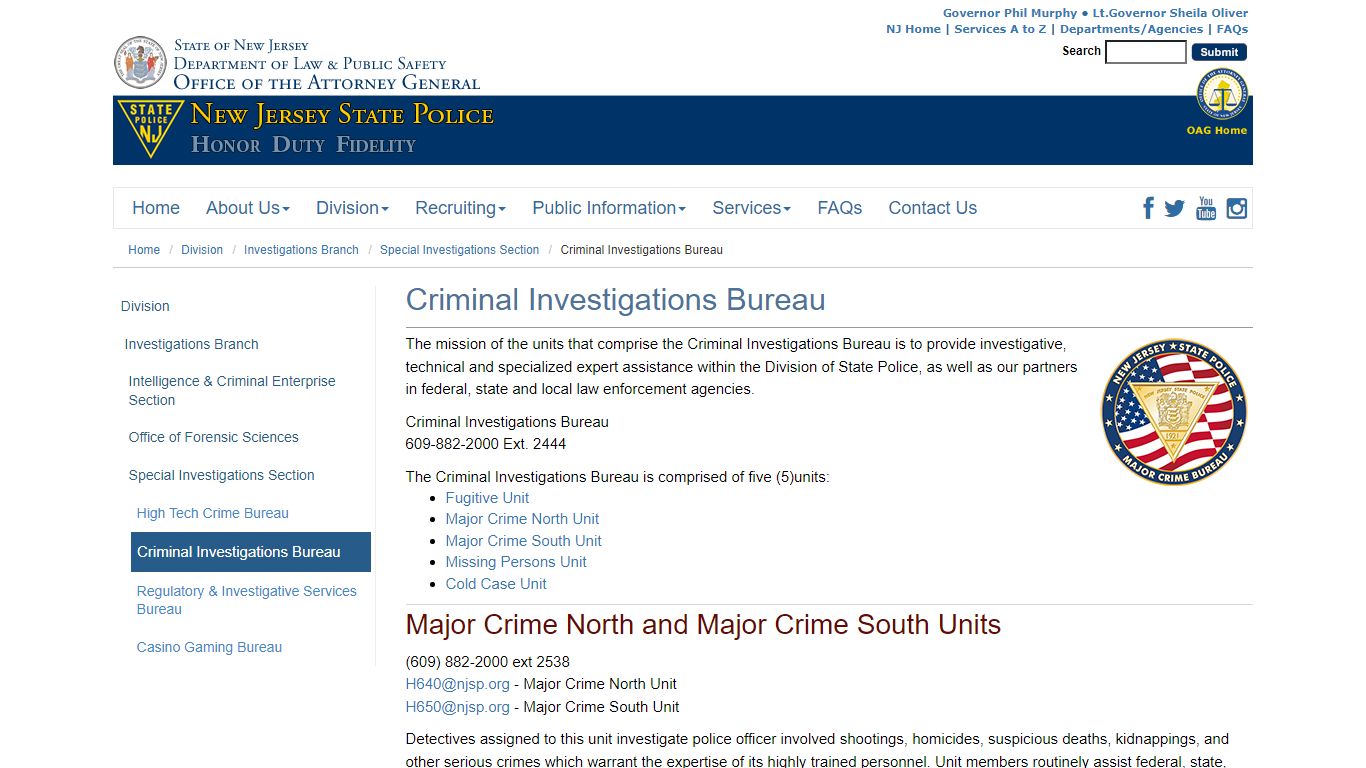
Task: Jump to the Fugitive Unit link
Action: coord(487,498)
